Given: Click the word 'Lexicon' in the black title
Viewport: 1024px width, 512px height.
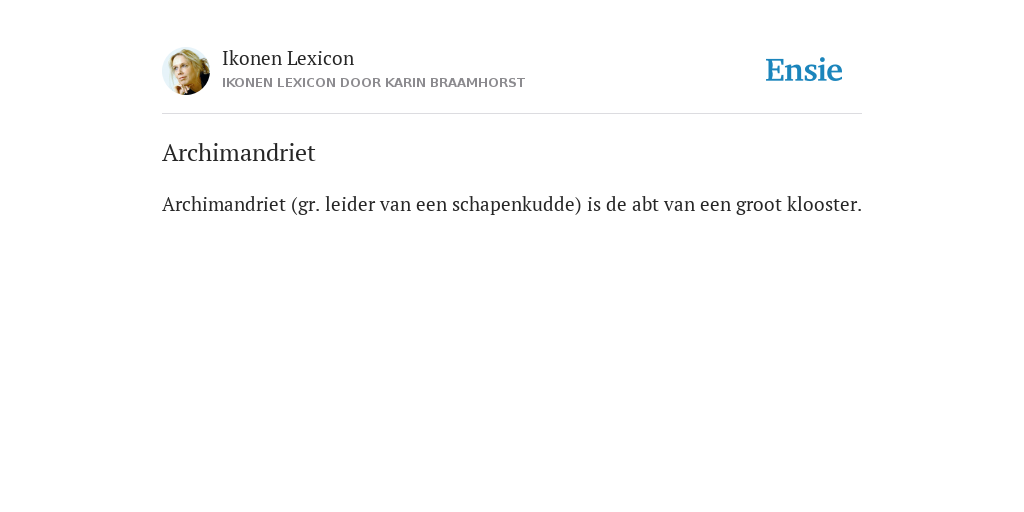Looking at the screenshot, I should (x=321, y=58).
